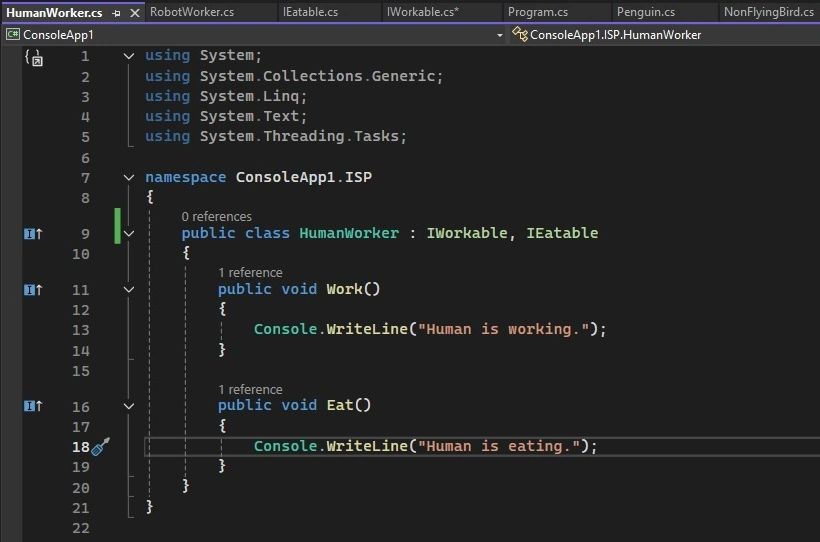Switch to the RobotWorker.cs tab

[191, 12]
